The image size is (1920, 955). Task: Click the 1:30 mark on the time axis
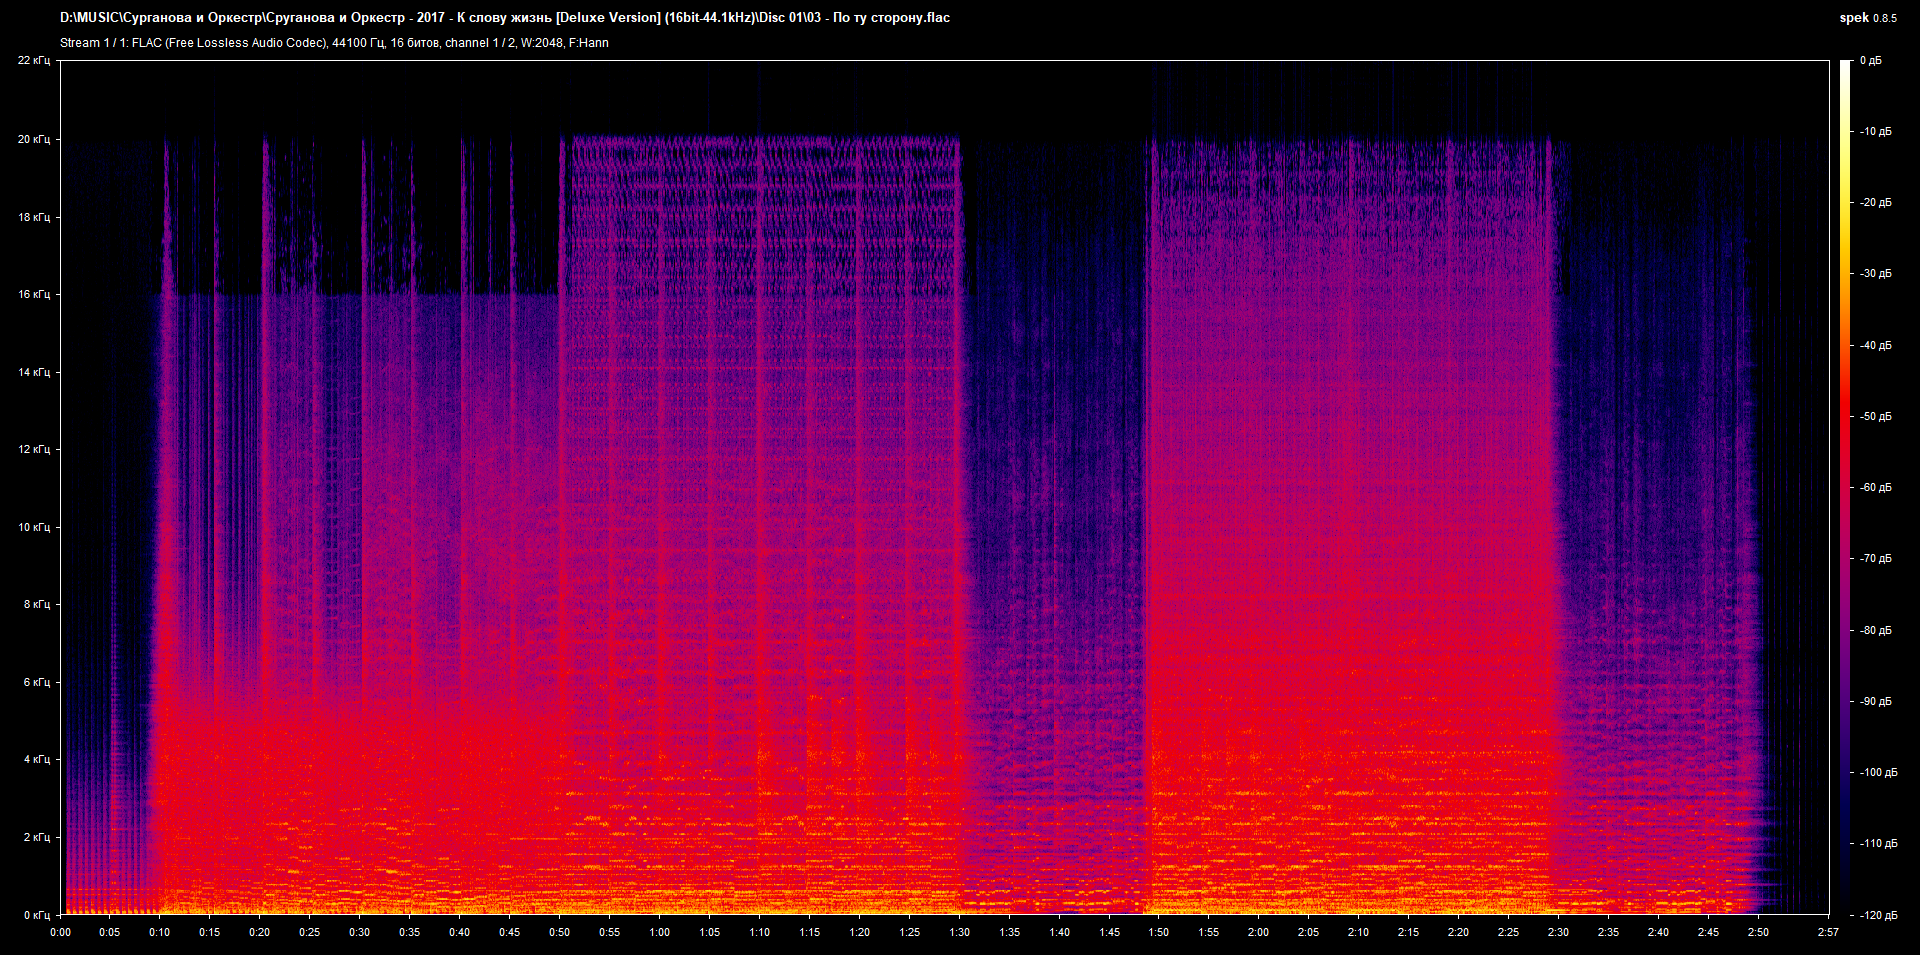point(959,932)
